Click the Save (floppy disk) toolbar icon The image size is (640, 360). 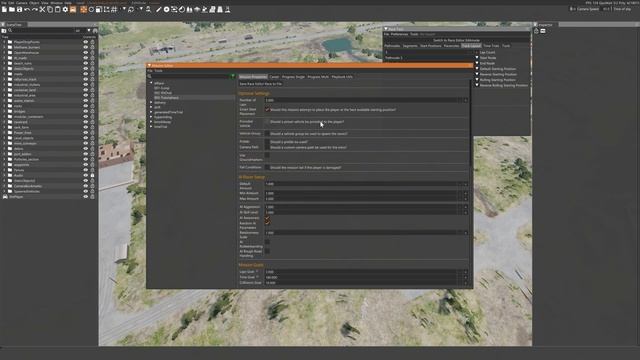click(x=19, y=9)
